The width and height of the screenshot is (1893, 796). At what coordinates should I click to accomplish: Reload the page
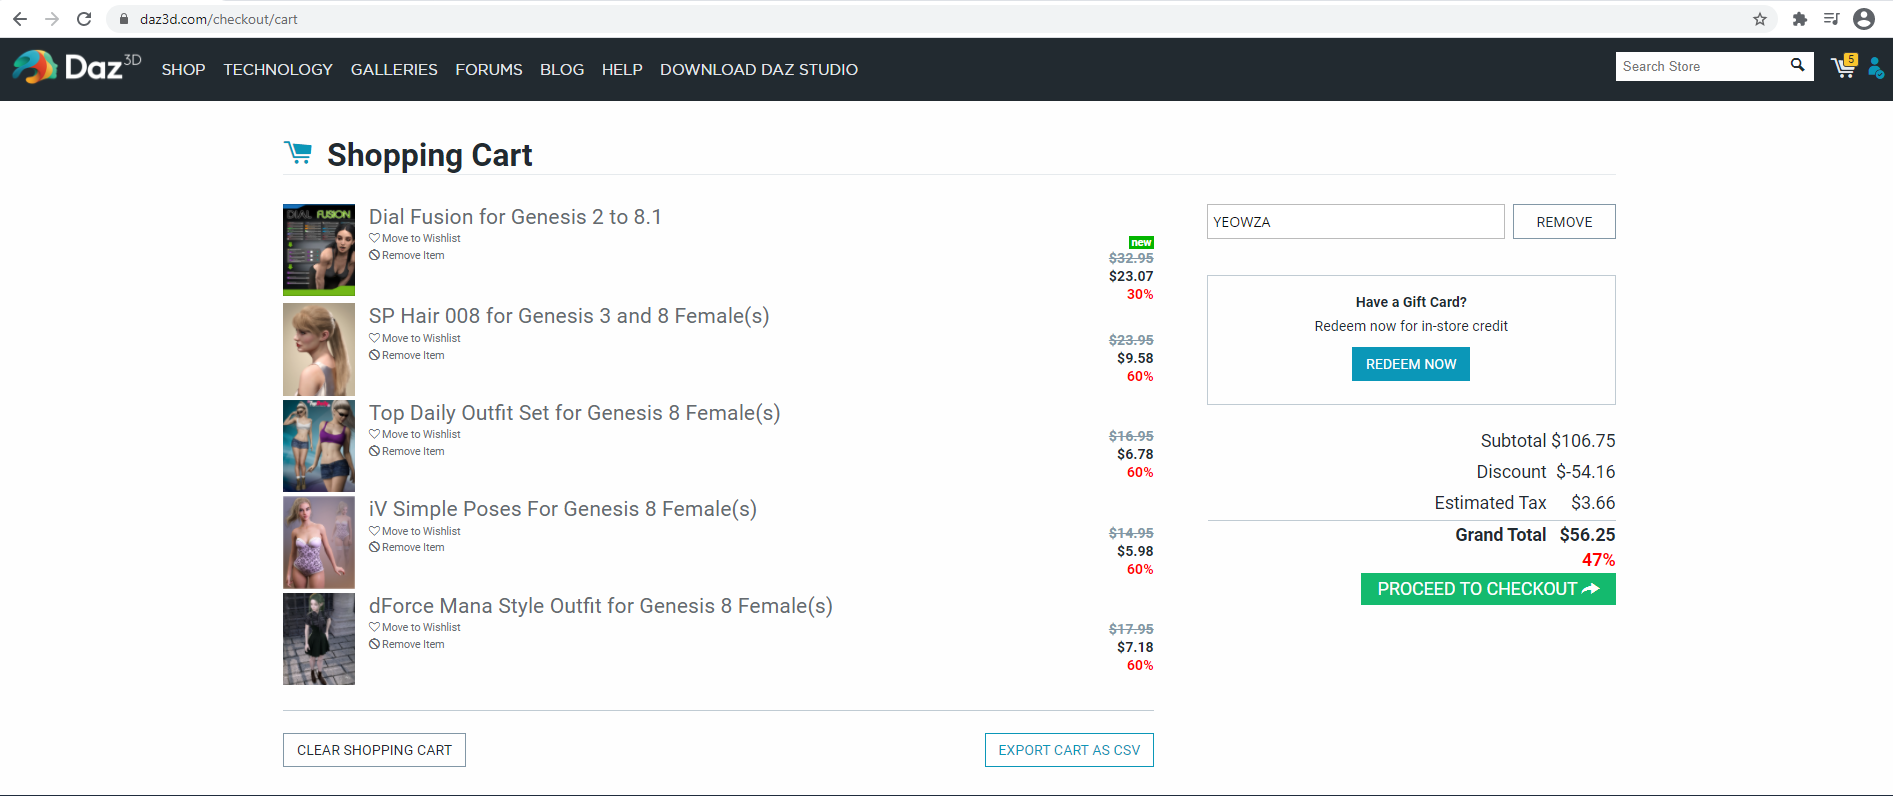coord(84,19)
